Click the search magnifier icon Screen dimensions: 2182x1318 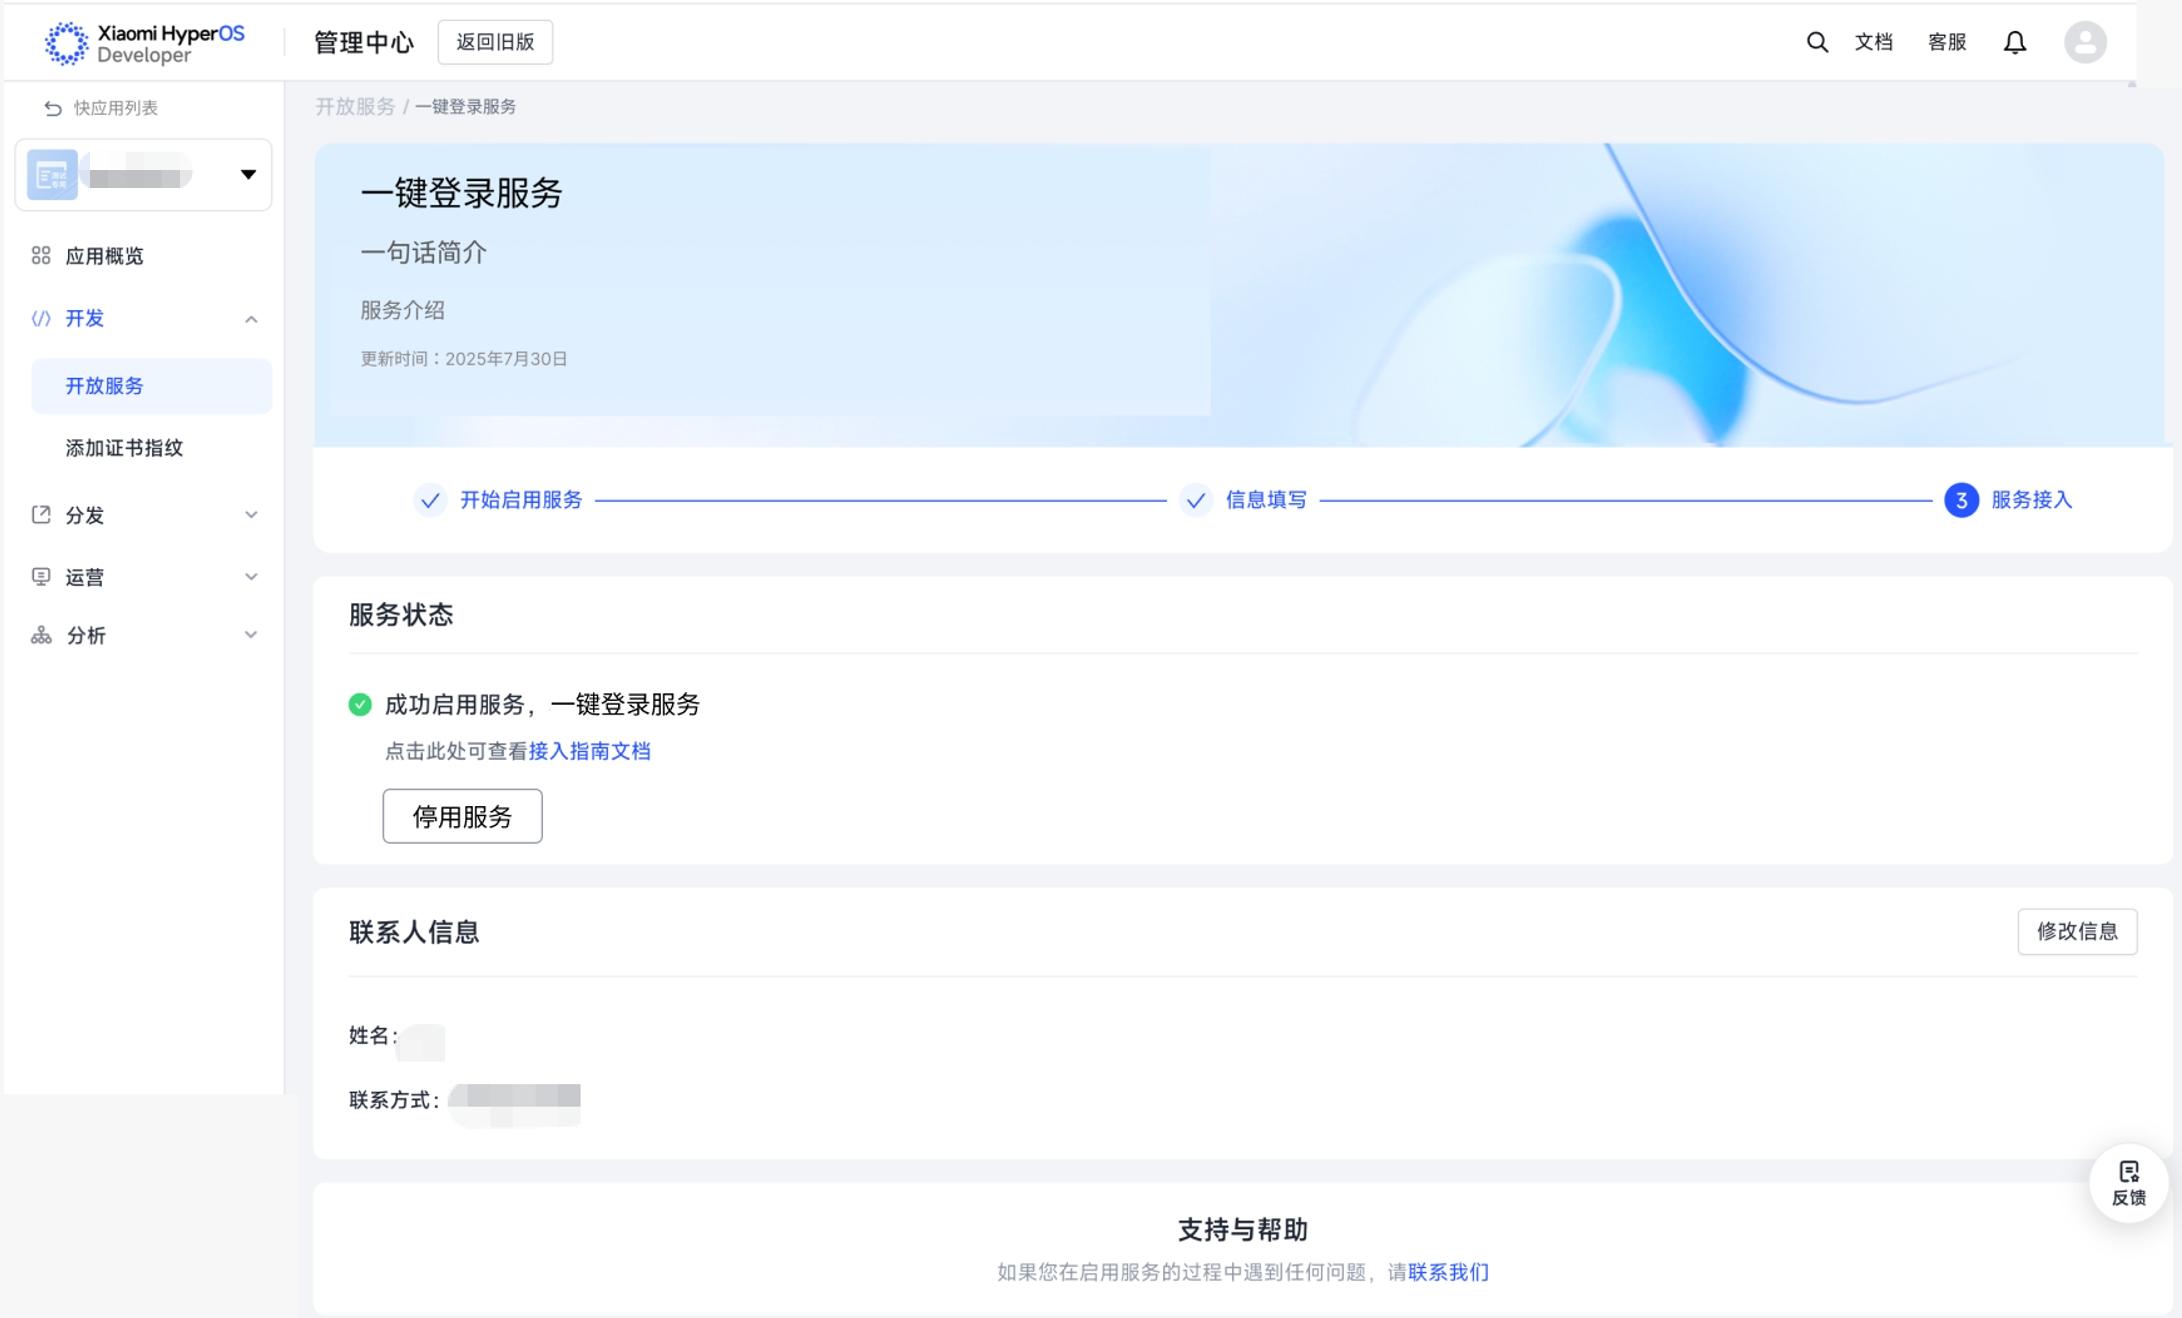point(1816,42)
